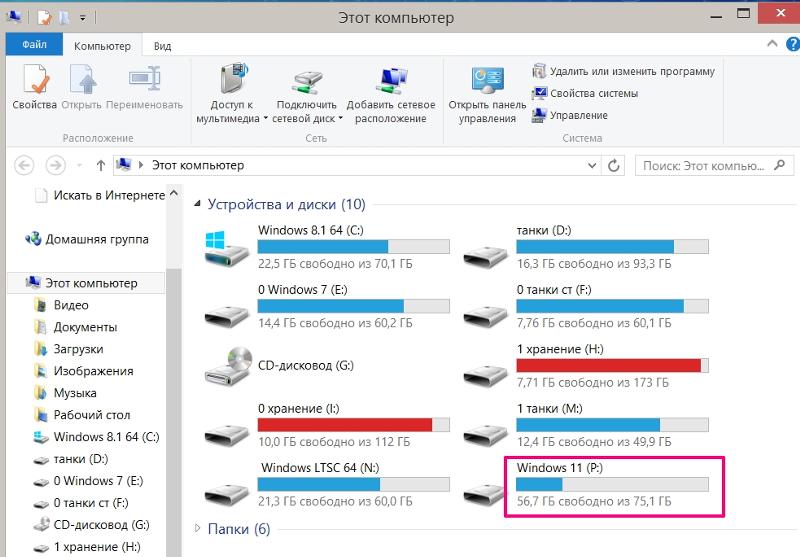This screenshot has width=800, height=557.
Task: Collapse the Устройства и диски group
Action: tap(197, 204)
